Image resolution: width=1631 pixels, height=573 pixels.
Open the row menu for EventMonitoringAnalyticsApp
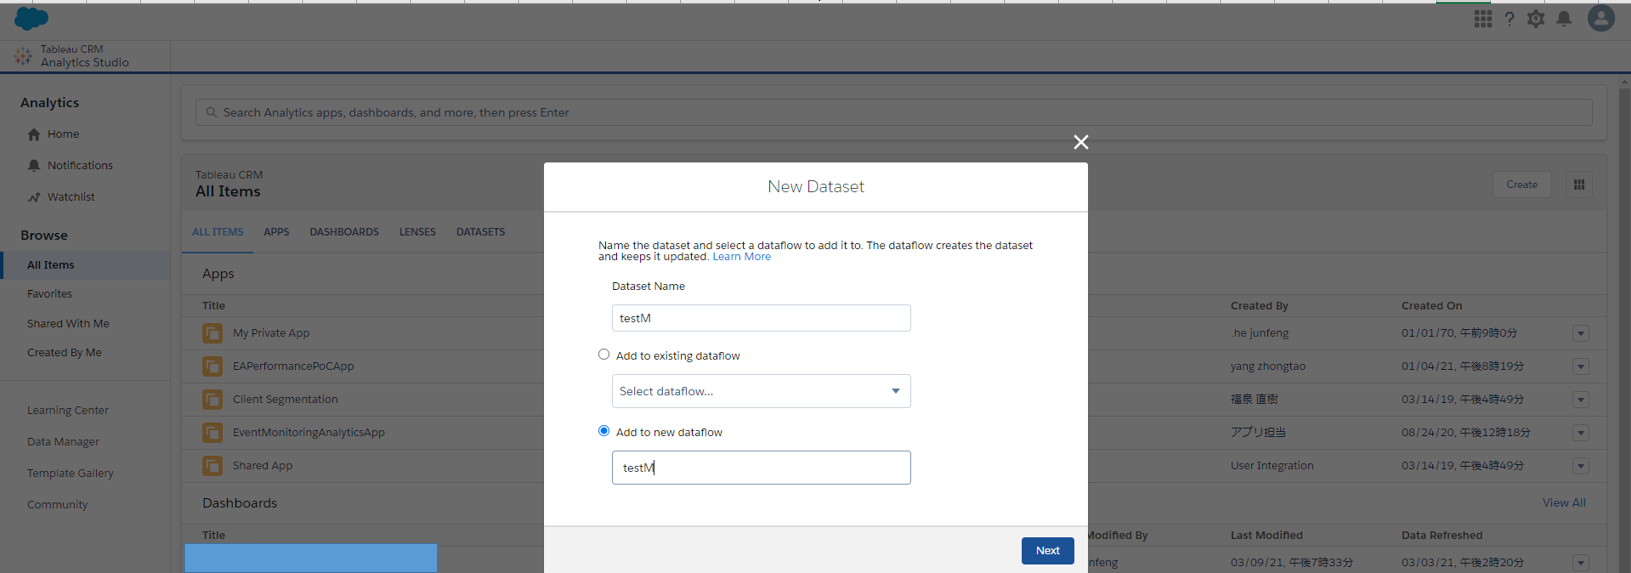click(x=1581, y=432)
